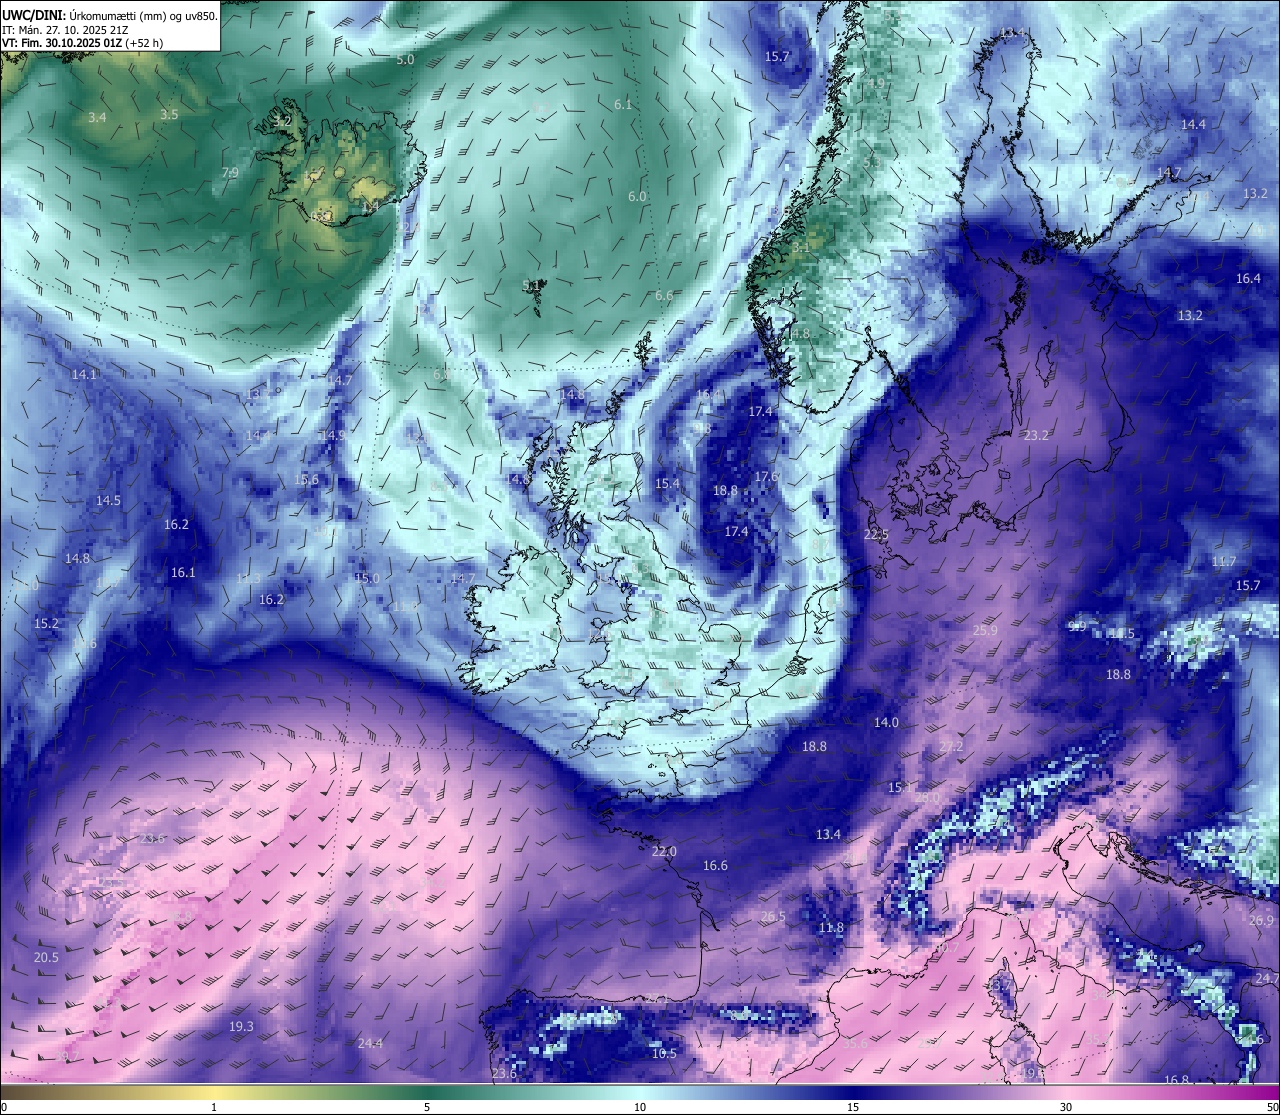Click the map value '11.7'

pos(1224,562)
